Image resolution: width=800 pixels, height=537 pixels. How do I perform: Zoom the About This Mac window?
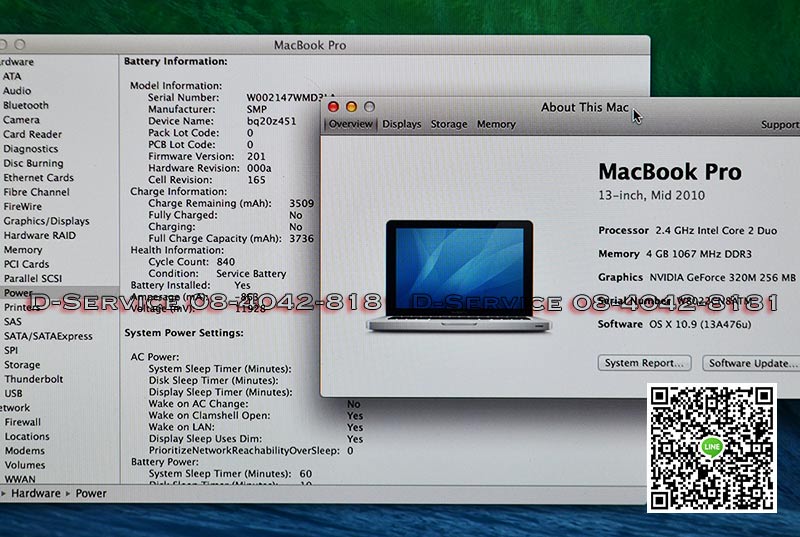(x=369, y=107)
